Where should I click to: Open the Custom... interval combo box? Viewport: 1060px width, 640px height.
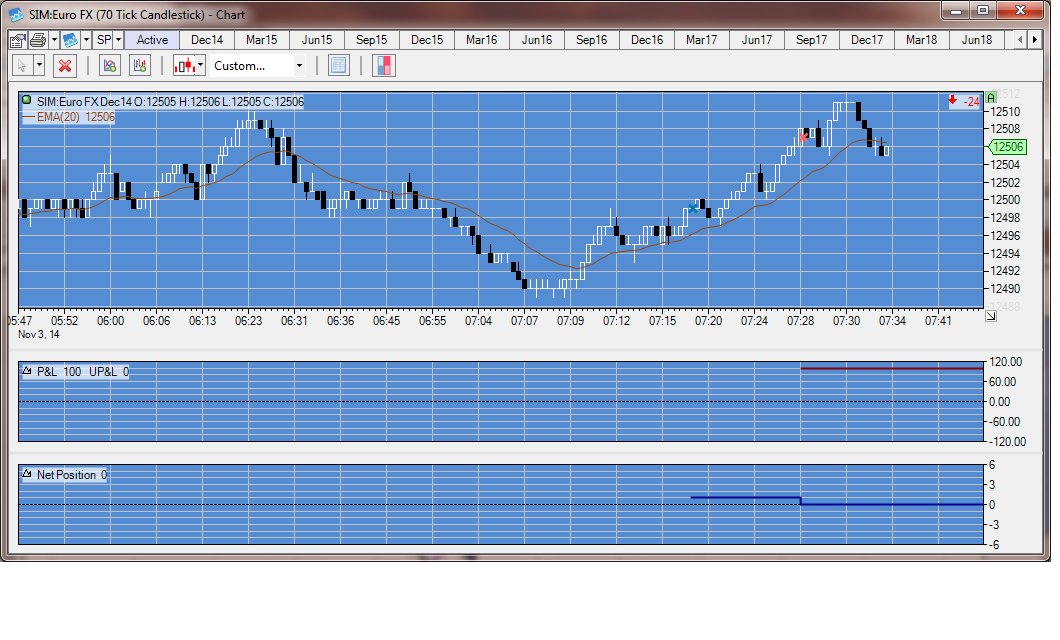point(258,66)
